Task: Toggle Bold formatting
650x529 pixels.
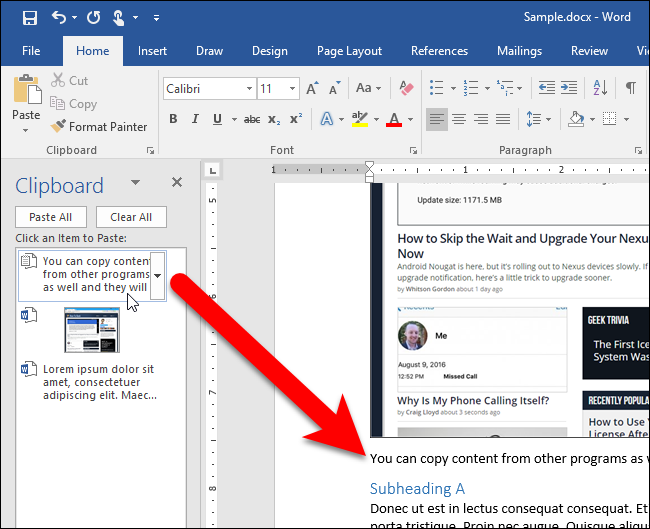Action: tap(173, 119)
